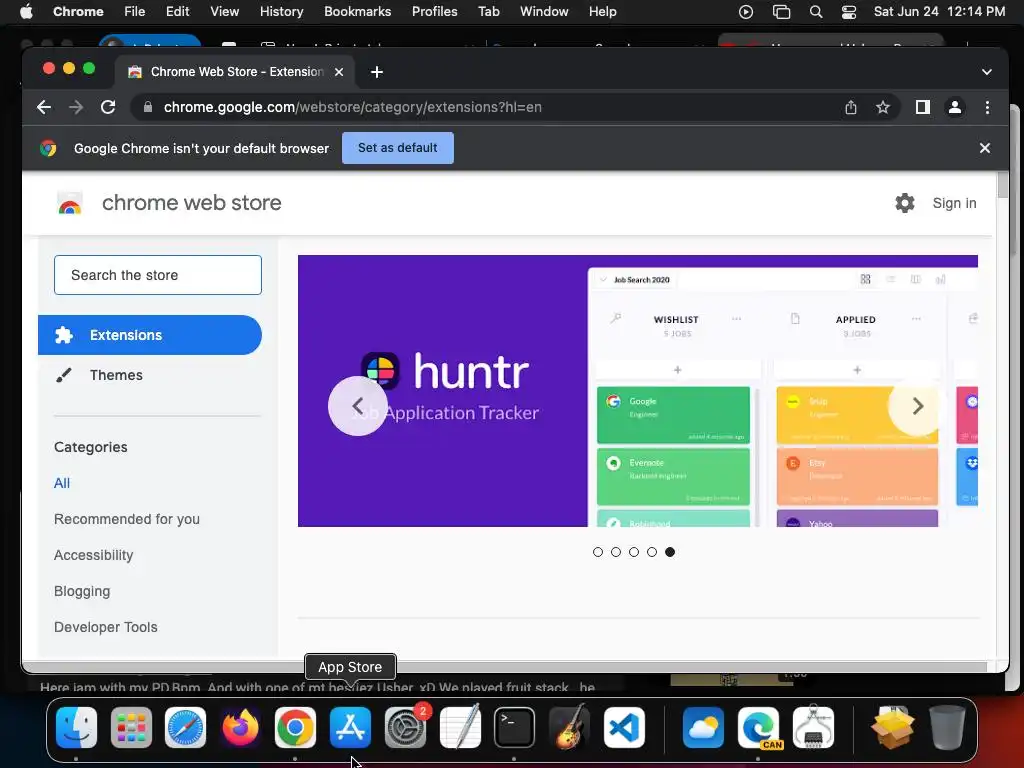Open the Edit menu
This screenshot has height=768, width=1024.
pos(177,11)
